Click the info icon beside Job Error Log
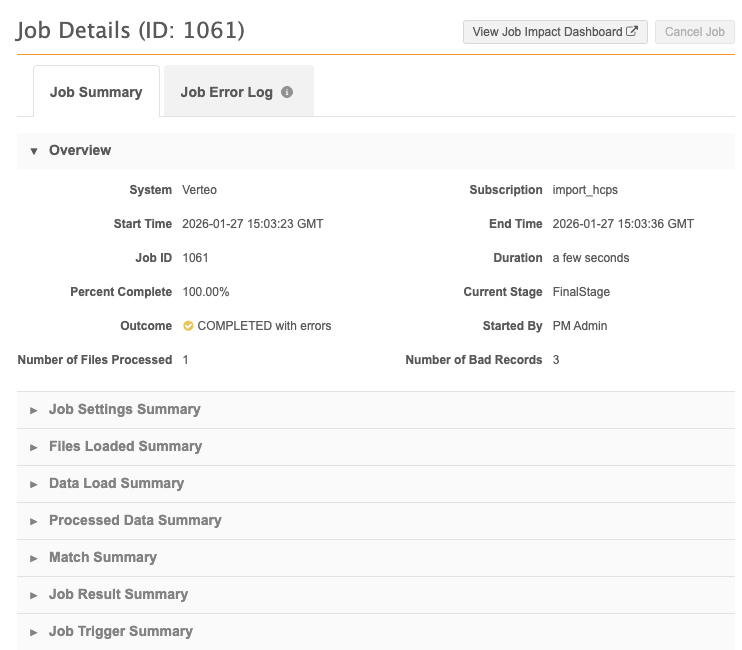Image resolution: width=742 pixels, height=650 pixels. [x=287, y=92]
